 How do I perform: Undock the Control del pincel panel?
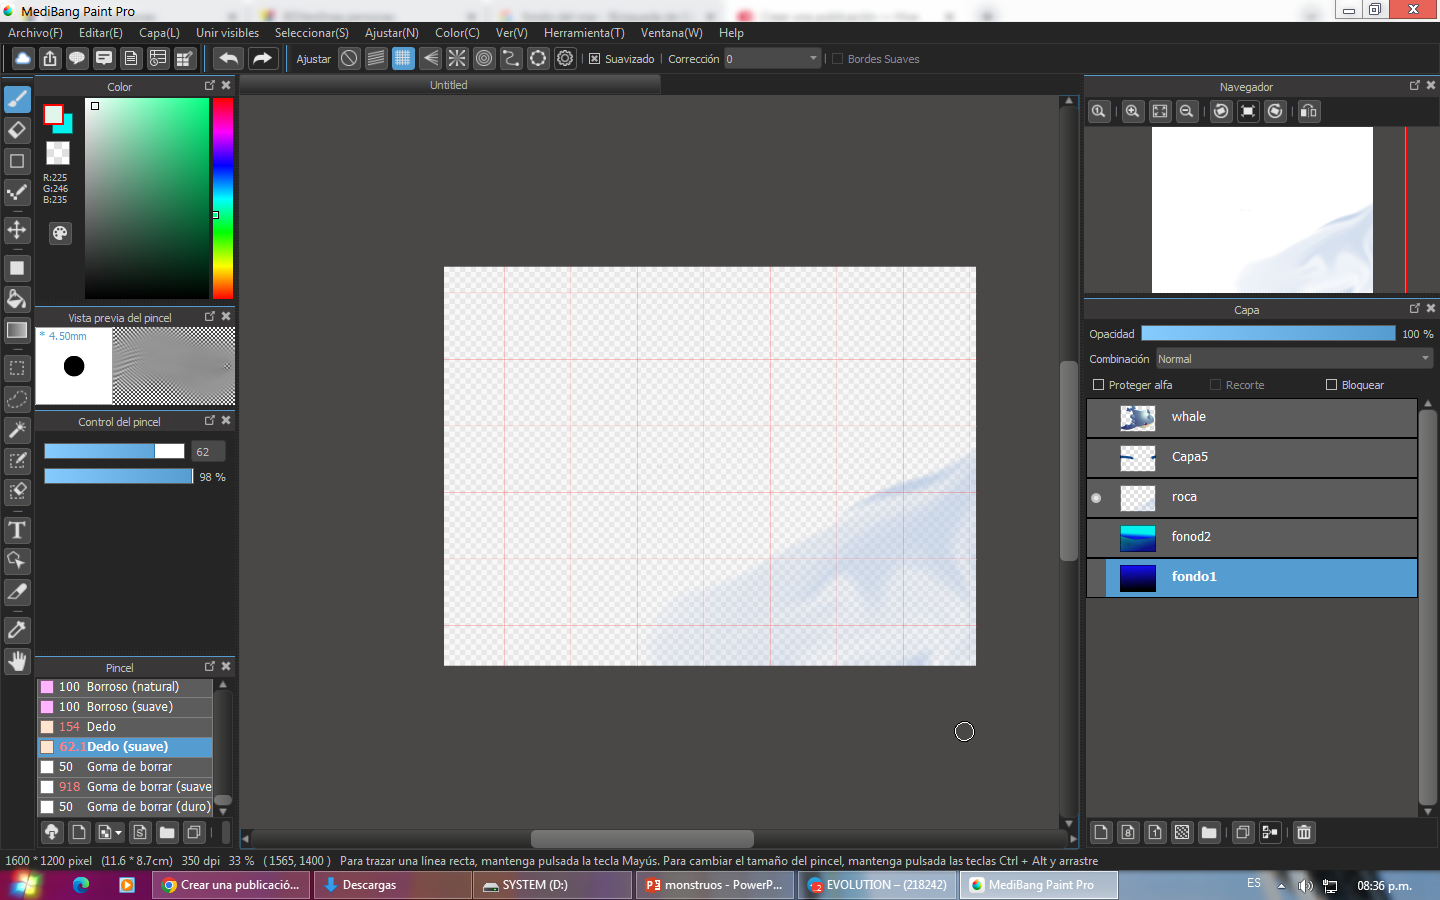click(x=210, y=421)
